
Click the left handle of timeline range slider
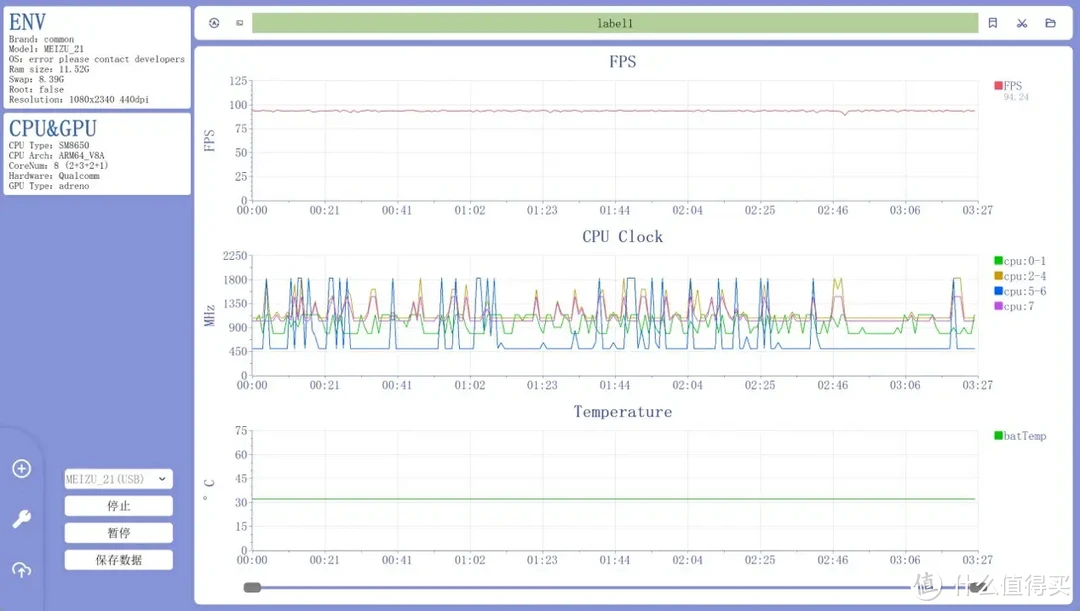(x=252, y=588)
